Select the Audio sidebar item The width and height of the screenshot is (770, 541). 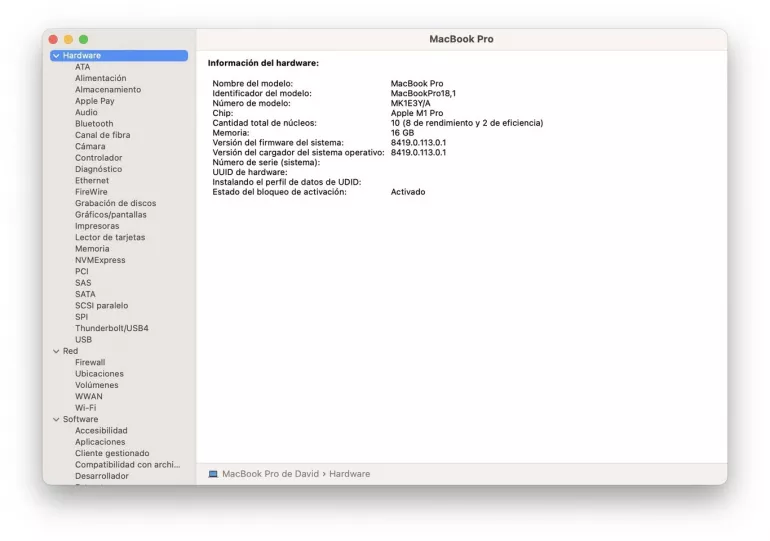[x=86, y=112]
